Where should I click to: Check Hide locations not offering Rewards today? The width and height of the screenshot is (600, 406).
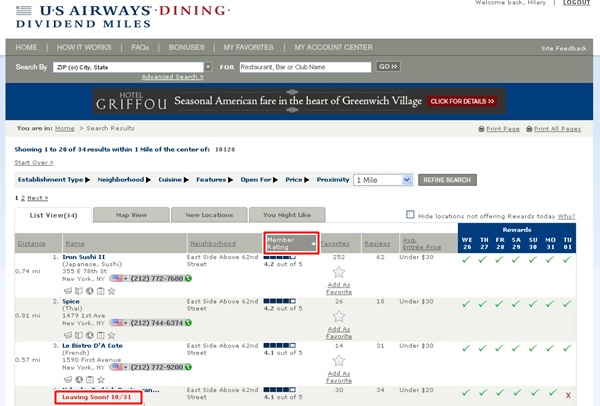(410, 215)
